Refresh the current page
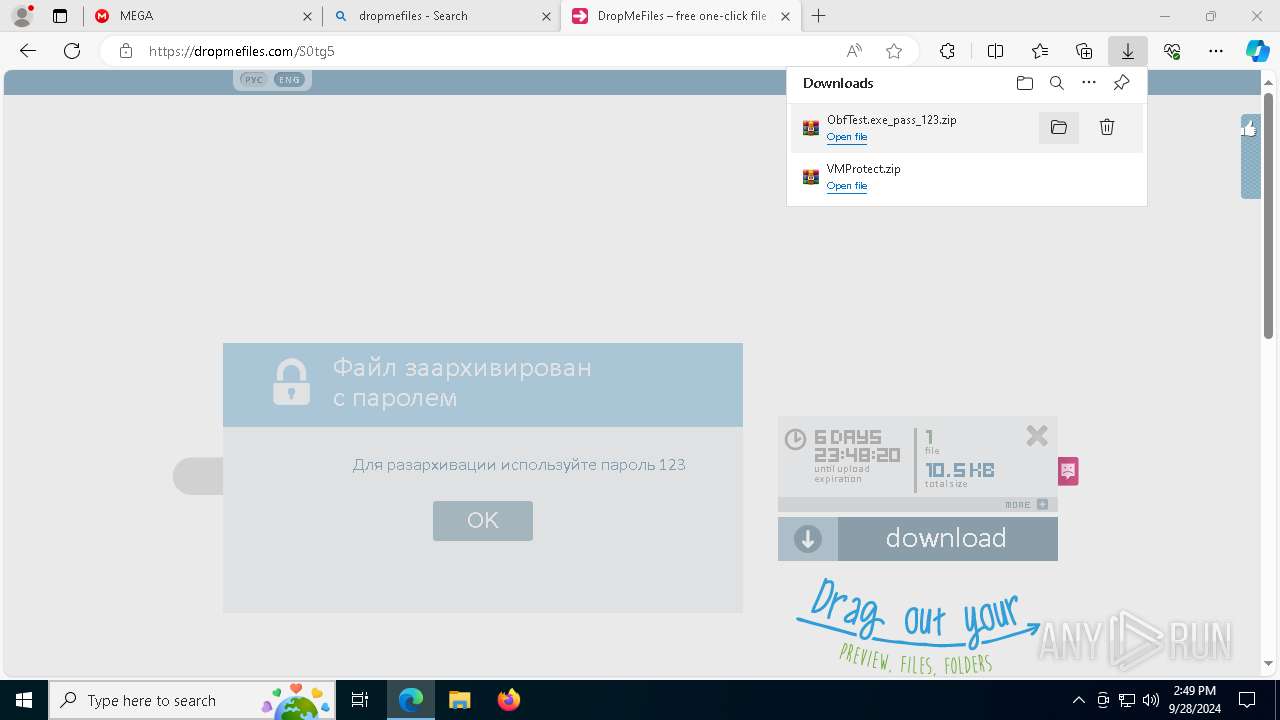Image resolution: width=1280 pixels, height=720 pixels. pos(72,51)
